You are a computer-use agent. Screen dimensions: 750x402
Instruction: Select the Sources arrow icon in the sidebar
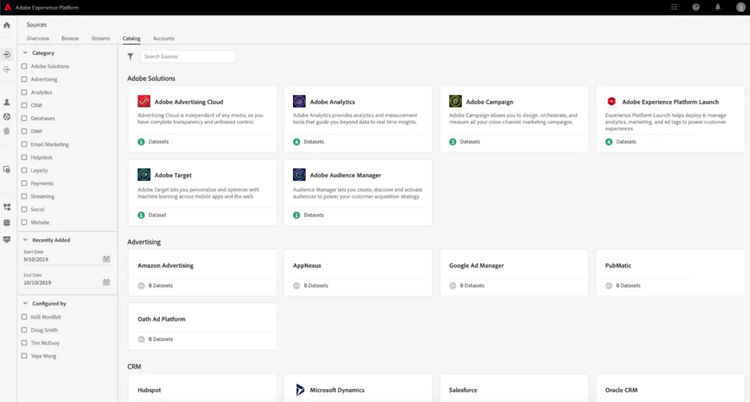pos(7,55)
